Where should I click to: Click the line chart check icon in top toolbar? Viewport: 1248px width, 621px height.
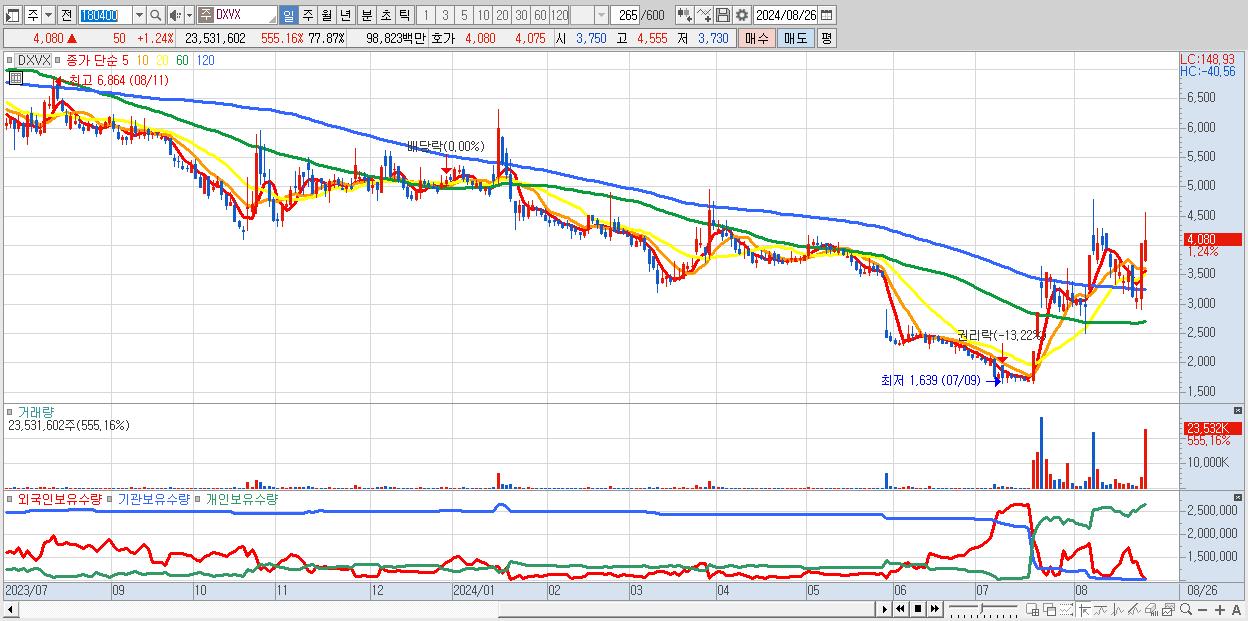click(x=703, y=15)
